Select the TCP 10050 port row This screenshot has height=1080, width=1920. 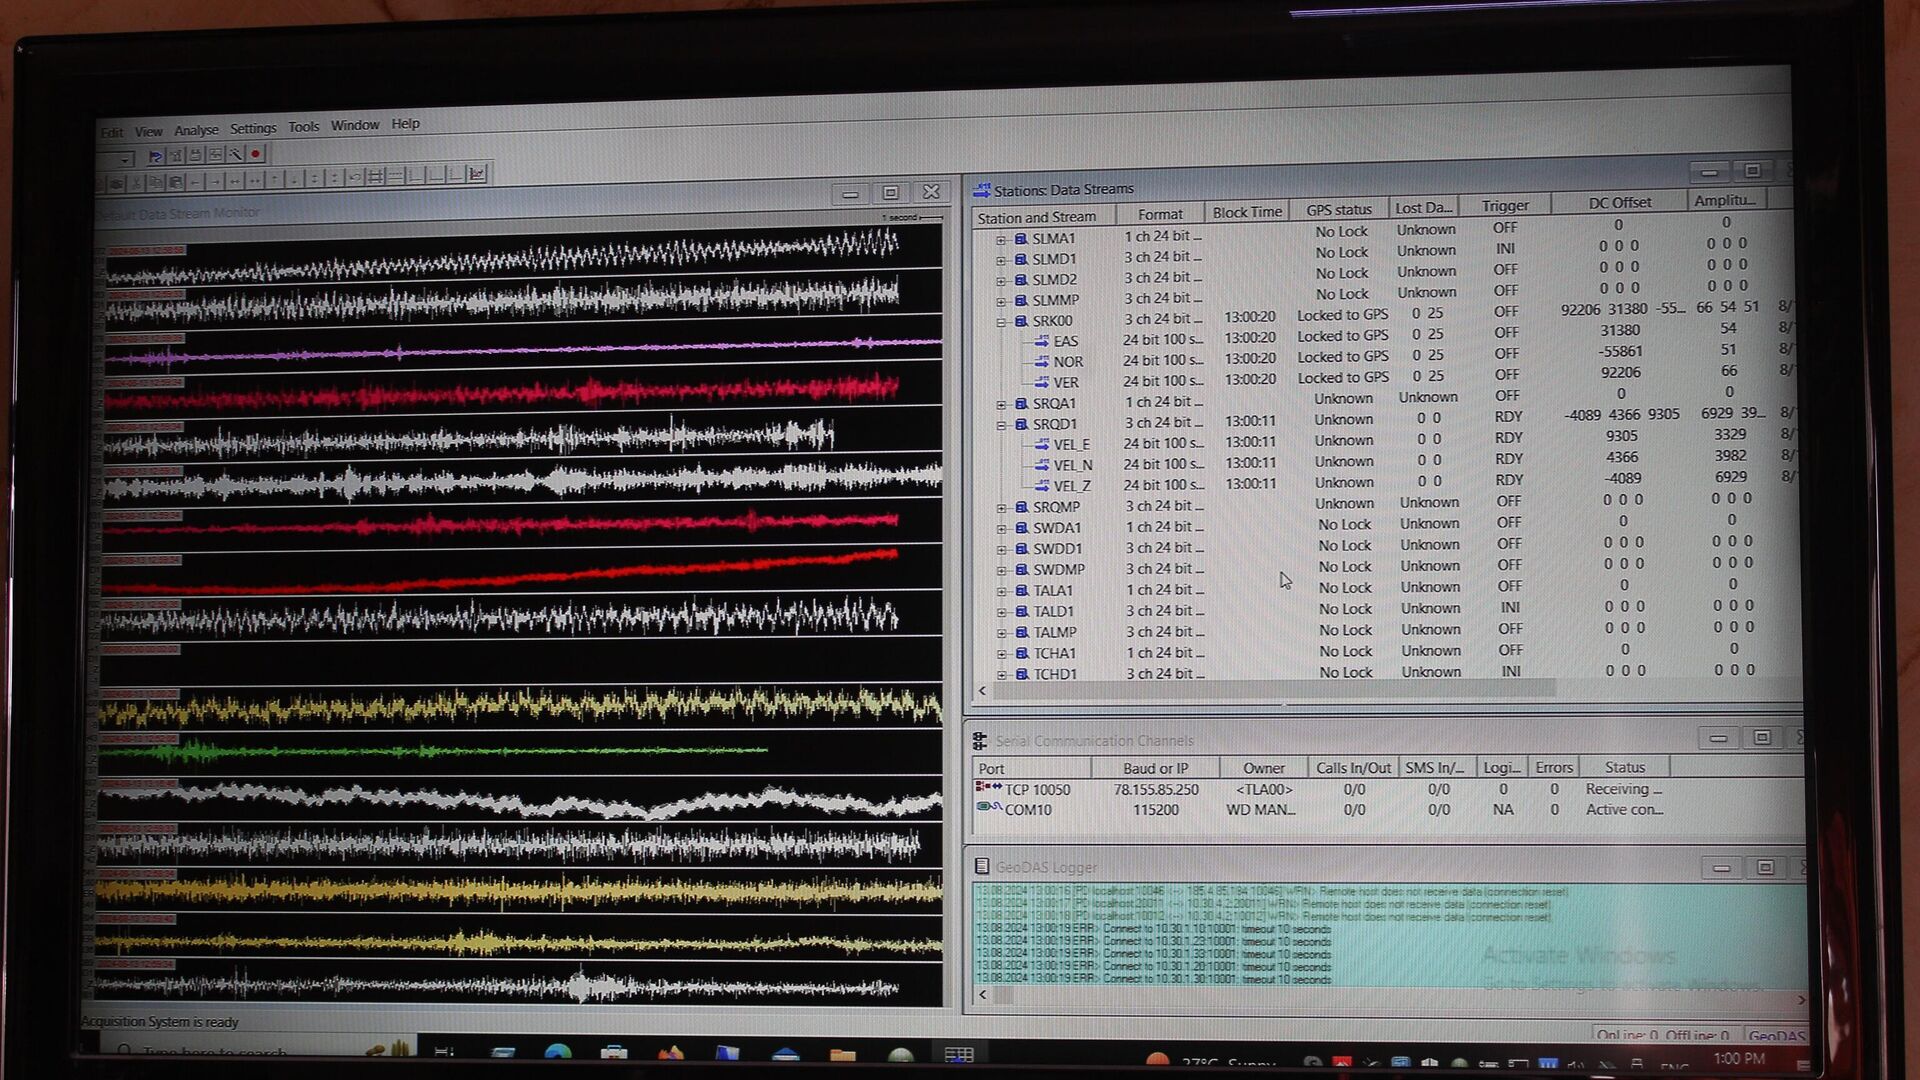click(x=1037, y=789)
